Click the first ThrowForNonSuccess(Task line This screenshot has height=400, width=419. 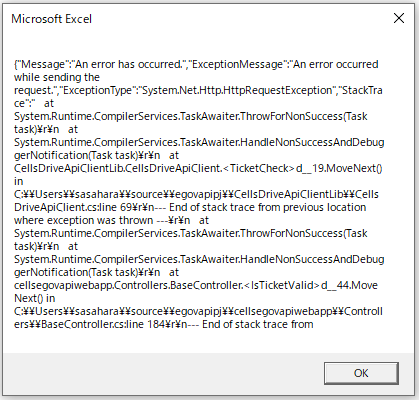(x=191, y=116)
